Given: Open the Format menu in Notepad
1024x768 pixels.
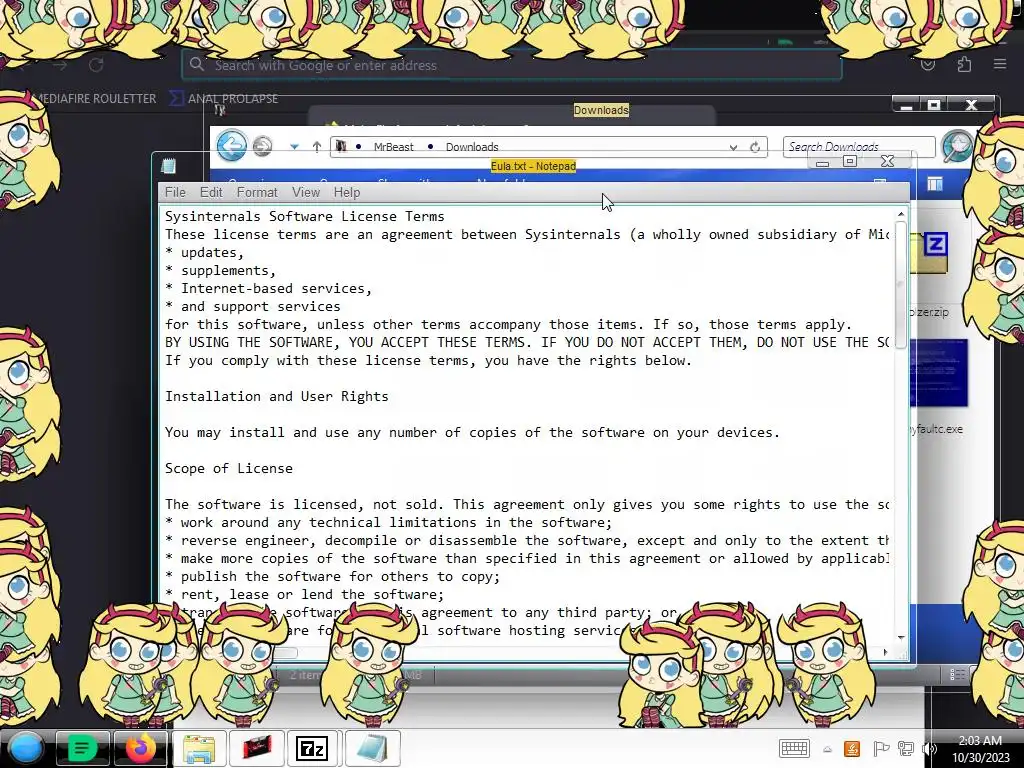Looking at the screenshot, I should 257,192.
